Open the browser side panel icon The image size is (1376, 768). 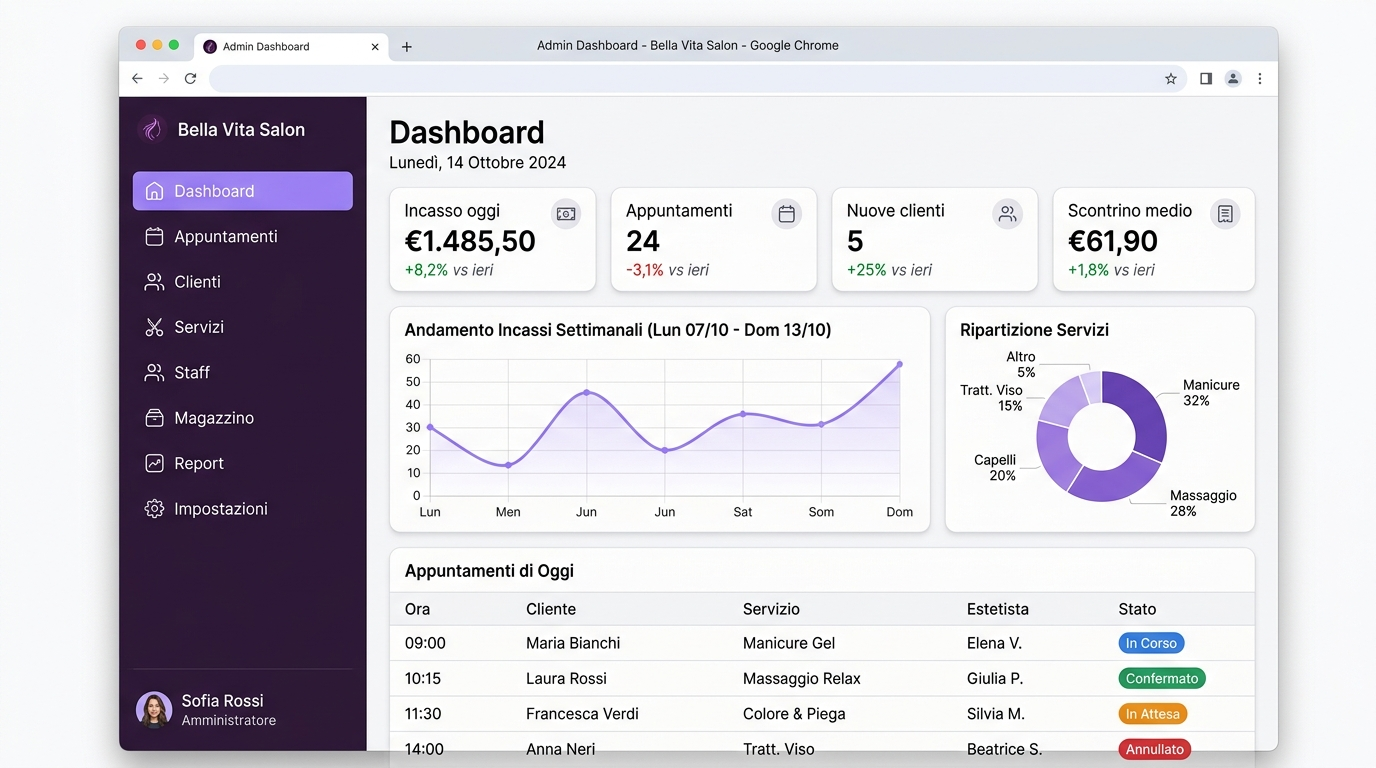(x=1206, y=79)
